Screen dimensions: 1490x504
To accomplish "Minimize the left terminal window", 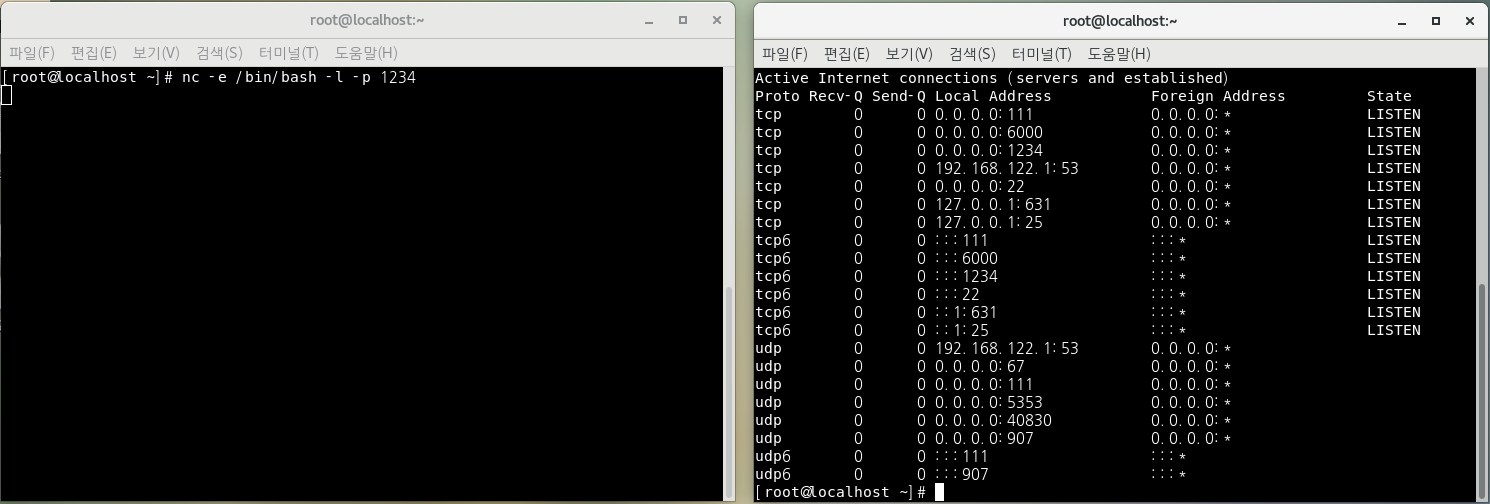I will click(649, 20).
